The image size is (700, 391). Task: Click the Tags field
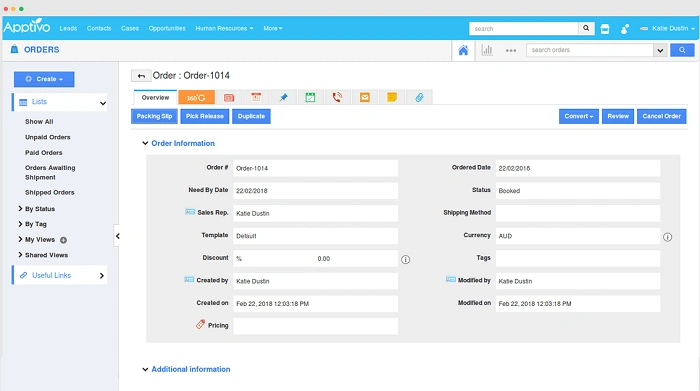[x=578, y=258]
